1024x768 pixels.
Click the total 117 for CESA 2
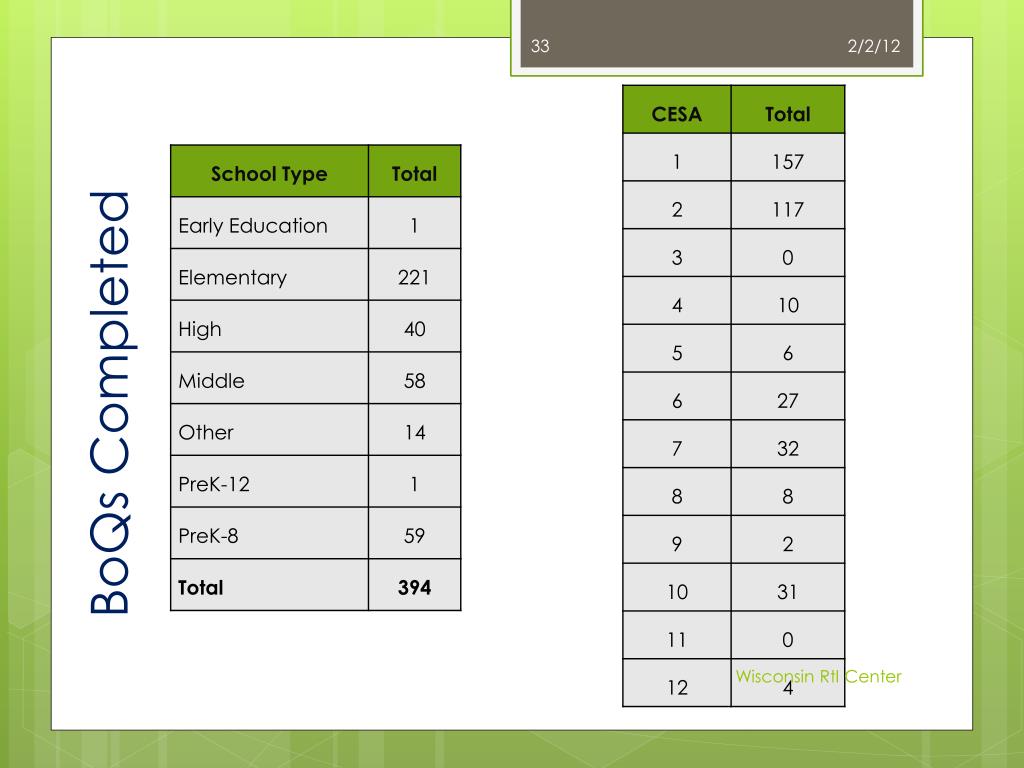(788, 210)
